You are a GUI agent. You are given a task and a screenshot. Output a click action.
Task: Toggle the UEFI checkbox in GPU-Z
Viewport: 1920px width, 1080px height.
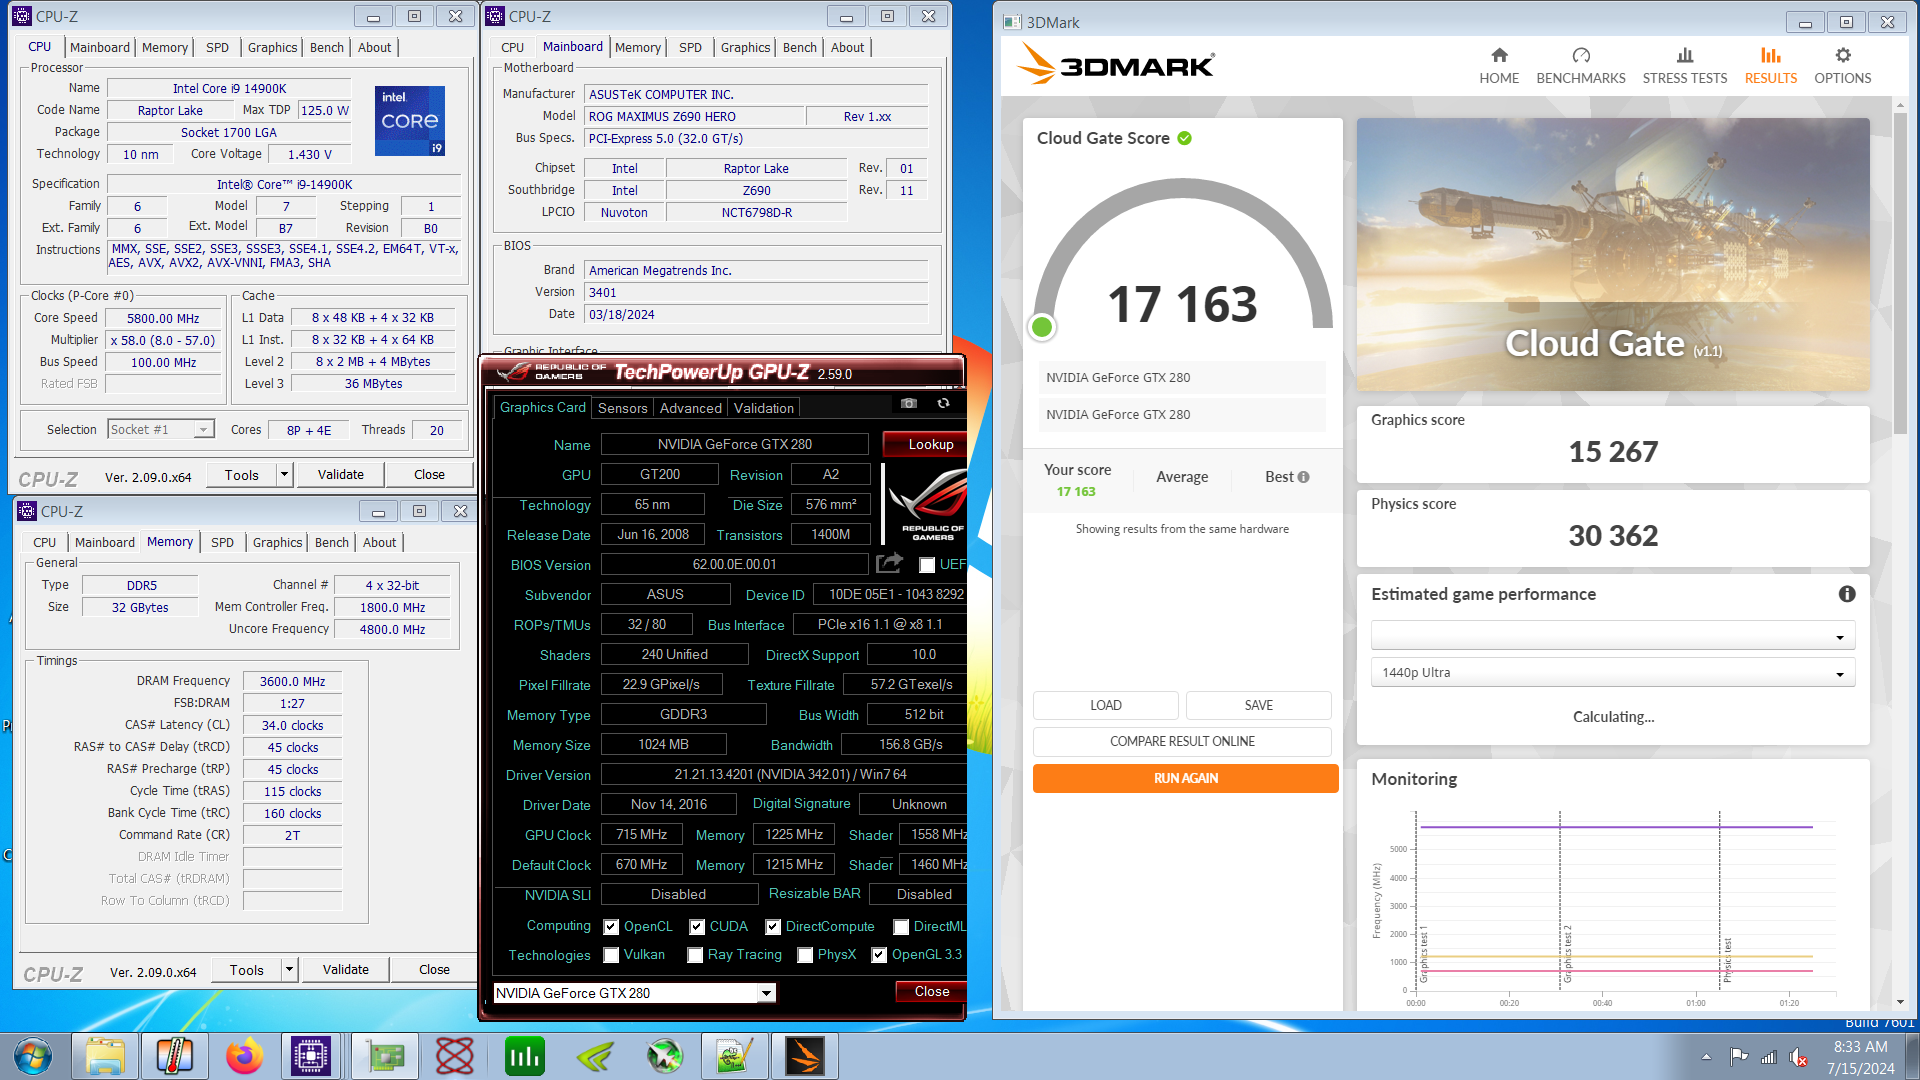[927, 565]
